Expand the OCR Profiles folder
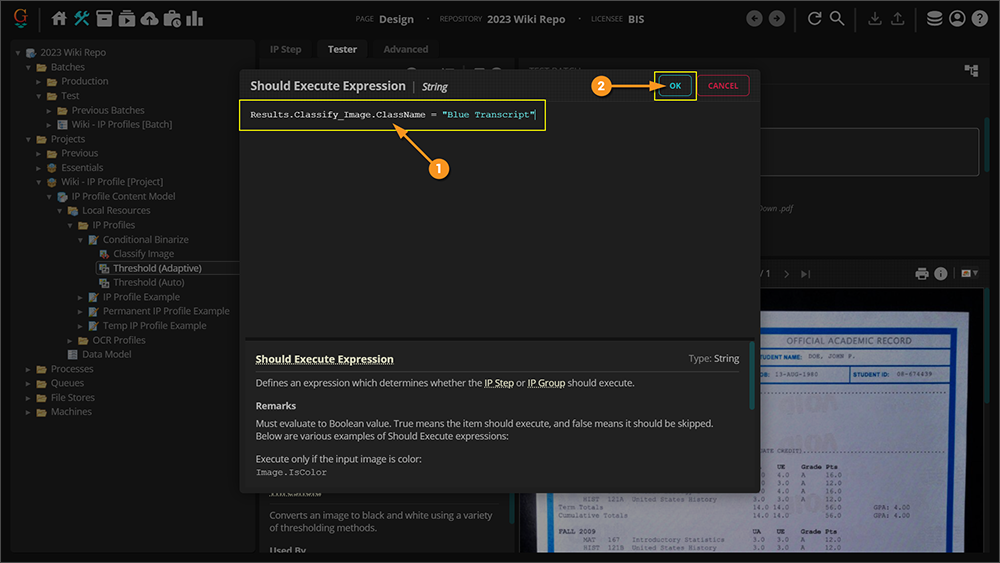The height and width of the screenshot is (563, 1000). [x=70, y=340]
